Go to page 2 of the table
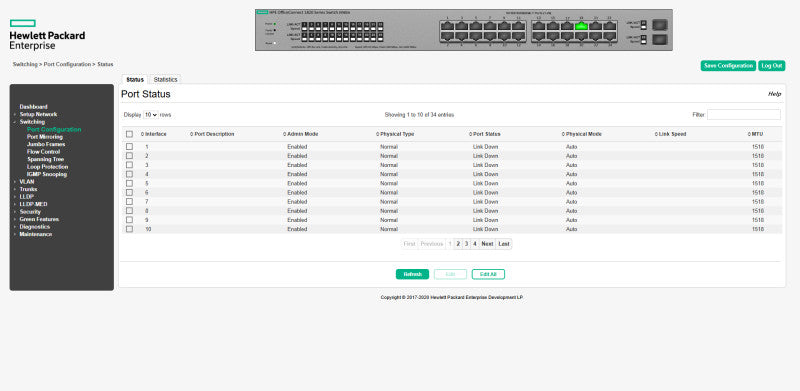Viewport: 800px width, 391px height. 458,244
